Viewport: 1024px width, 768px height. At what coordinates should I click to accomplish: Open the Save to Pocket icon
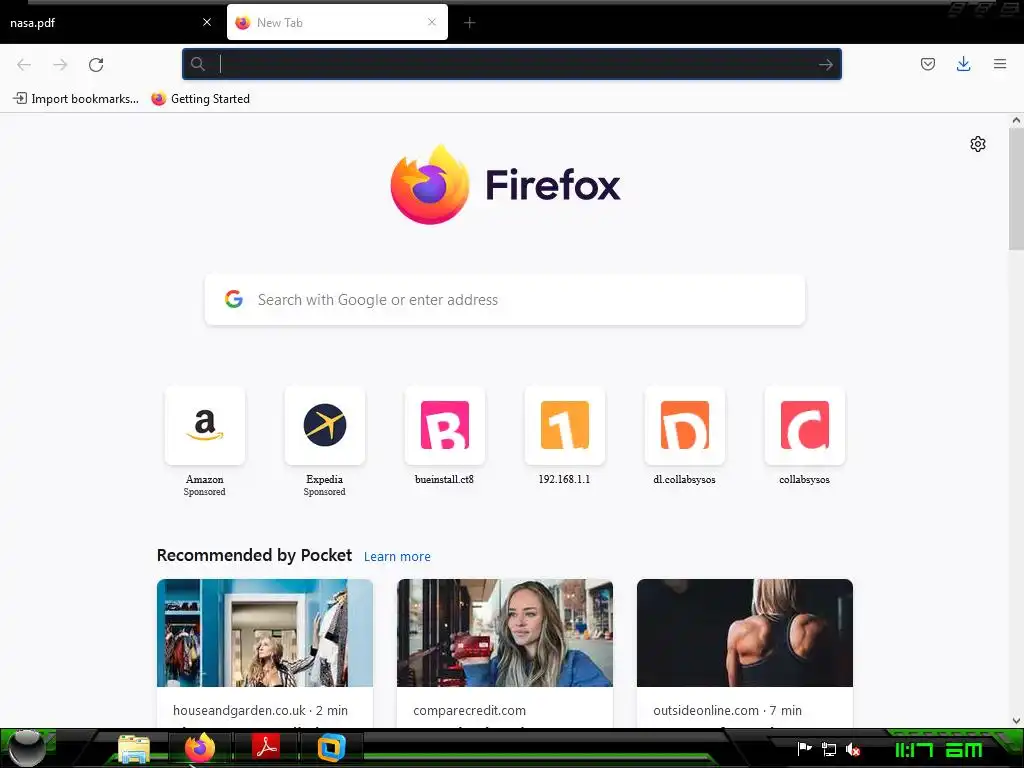pos(927,64)
